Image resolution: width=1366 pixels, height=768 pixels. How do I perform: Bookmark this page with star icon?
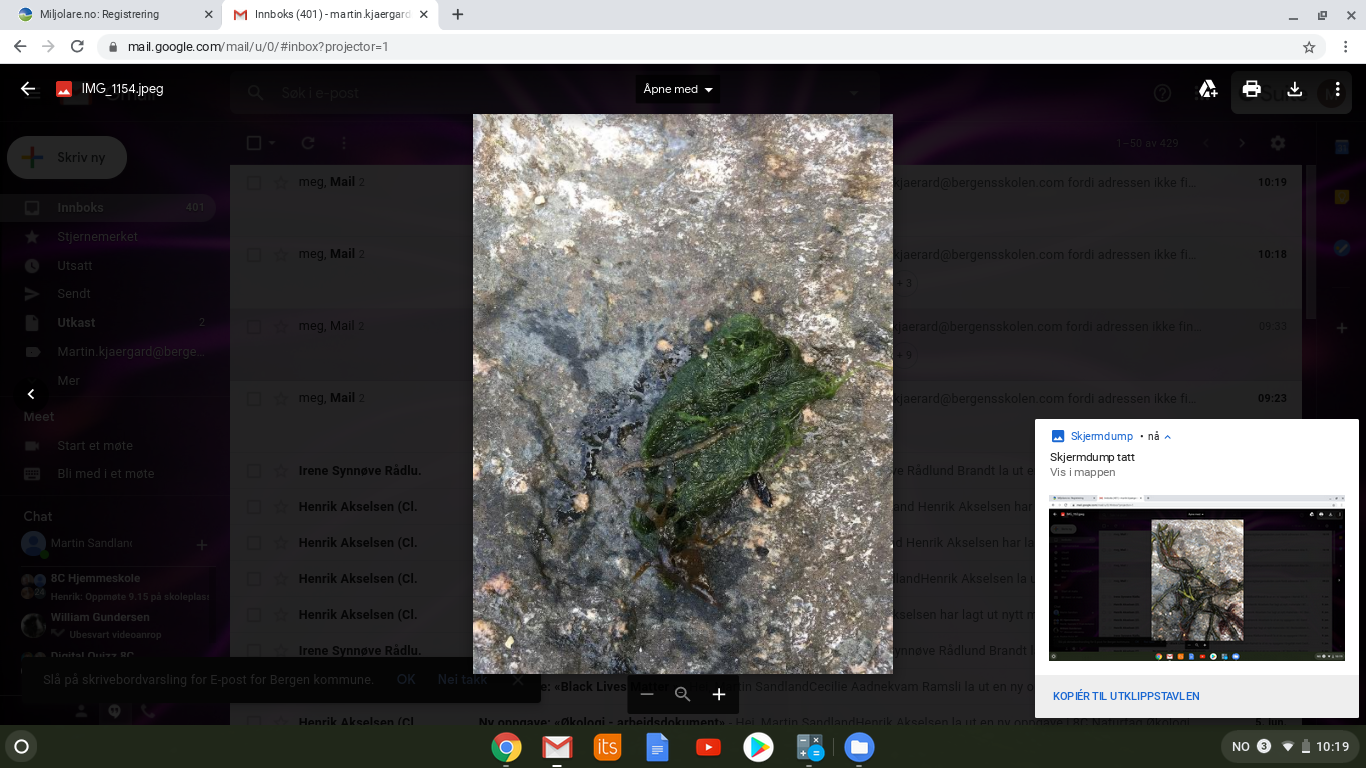coord(1309,47)
